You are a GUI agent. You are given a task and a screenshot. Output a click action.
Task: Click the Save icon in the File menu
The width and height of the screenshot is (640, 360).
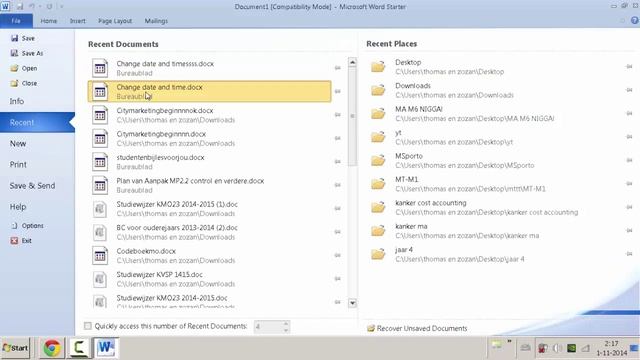tap(15, 38)
